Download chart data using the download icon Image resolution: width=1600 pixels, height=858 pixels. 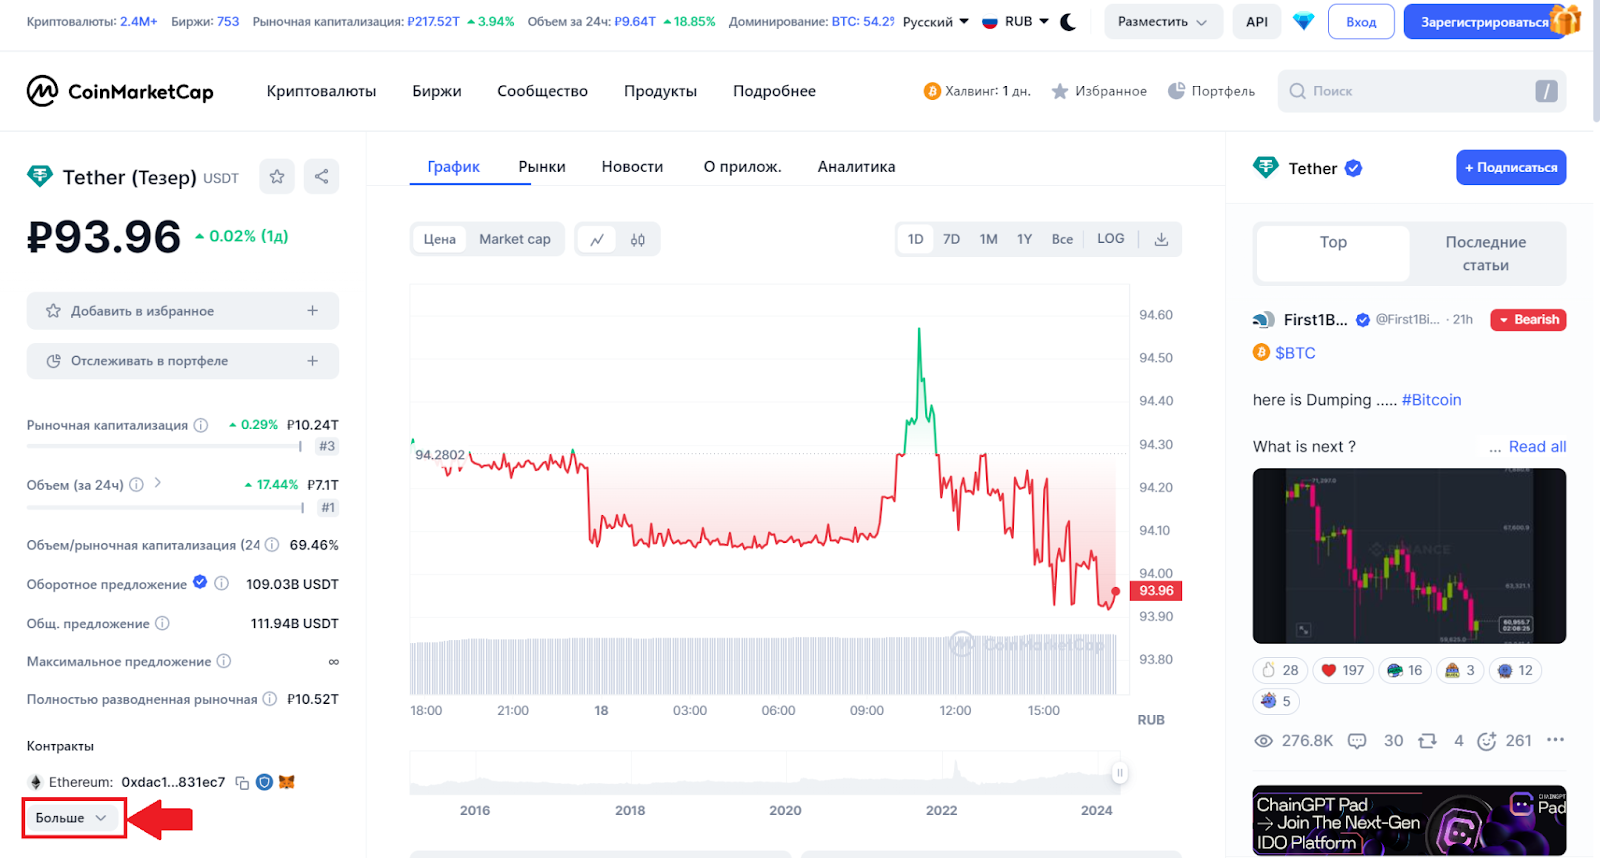[x=1161, y=240]
